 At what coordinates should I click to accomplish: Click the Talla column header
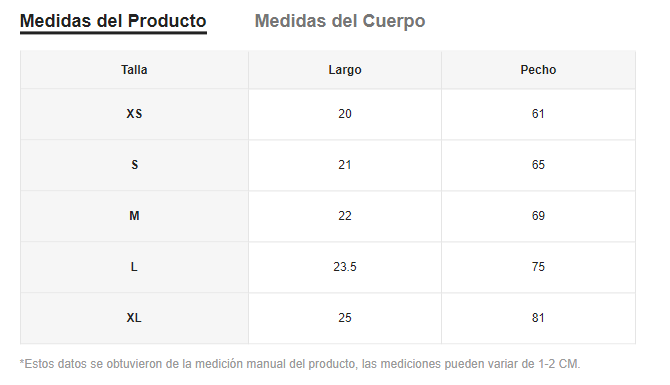click(134, 70)
